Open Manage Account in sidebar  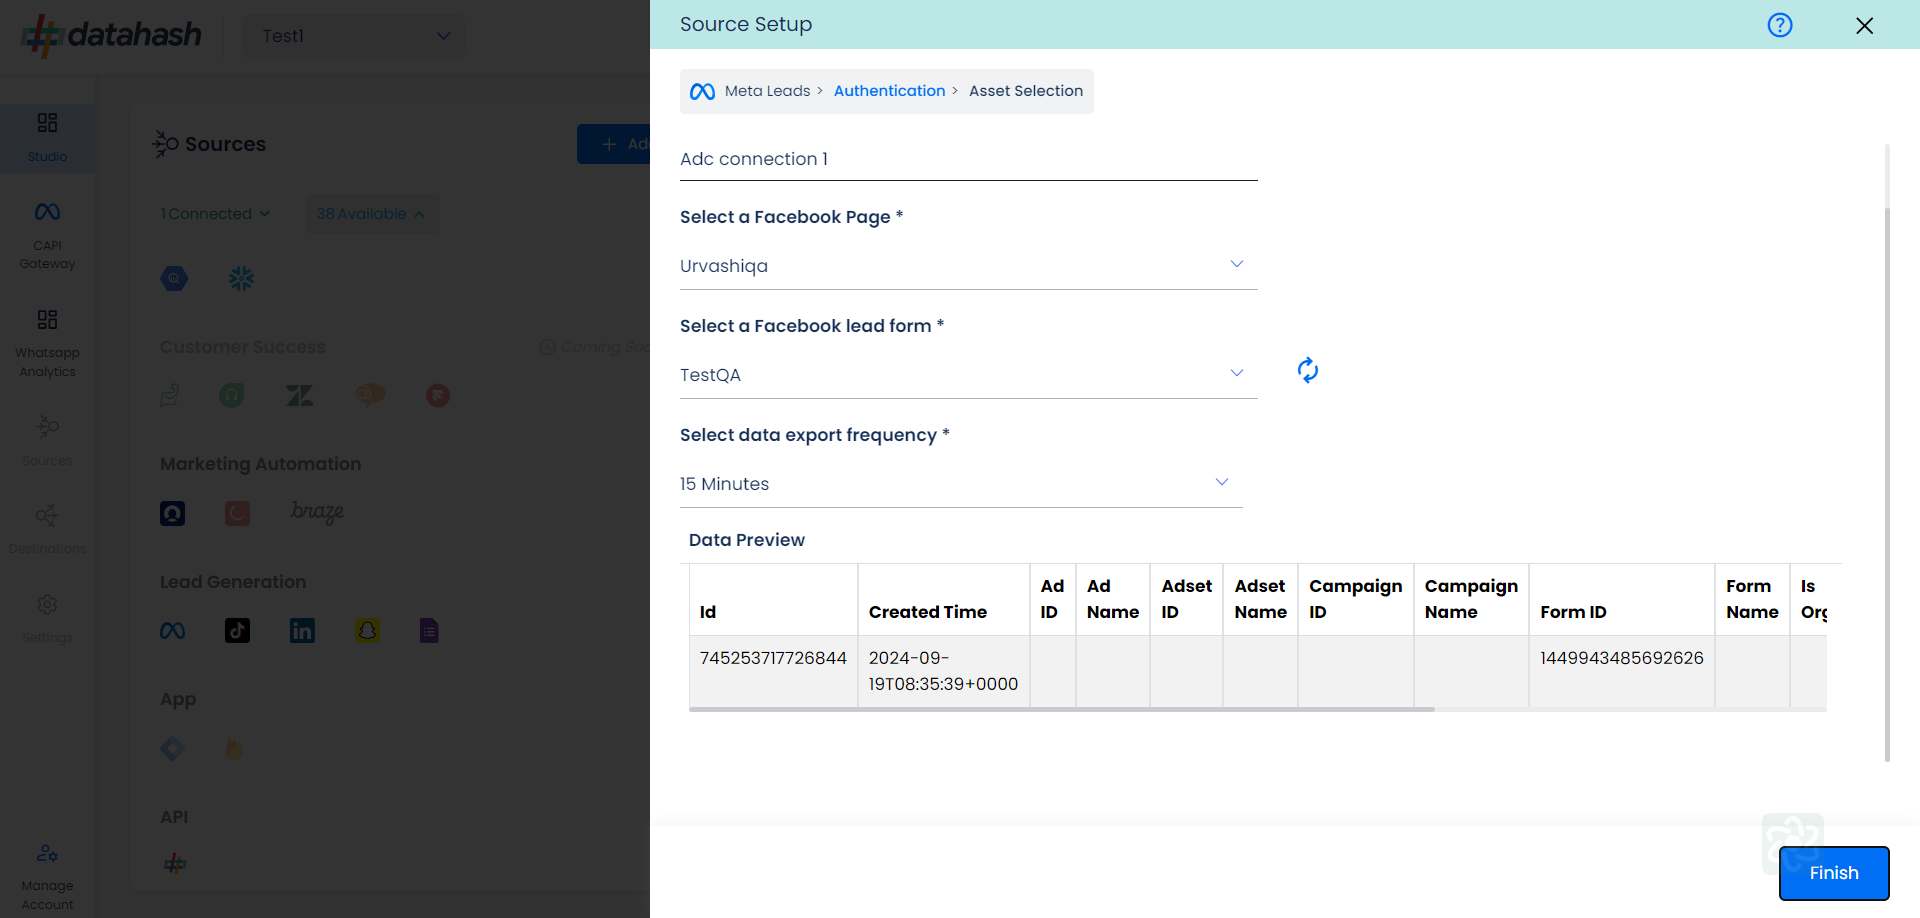point(47,876)
